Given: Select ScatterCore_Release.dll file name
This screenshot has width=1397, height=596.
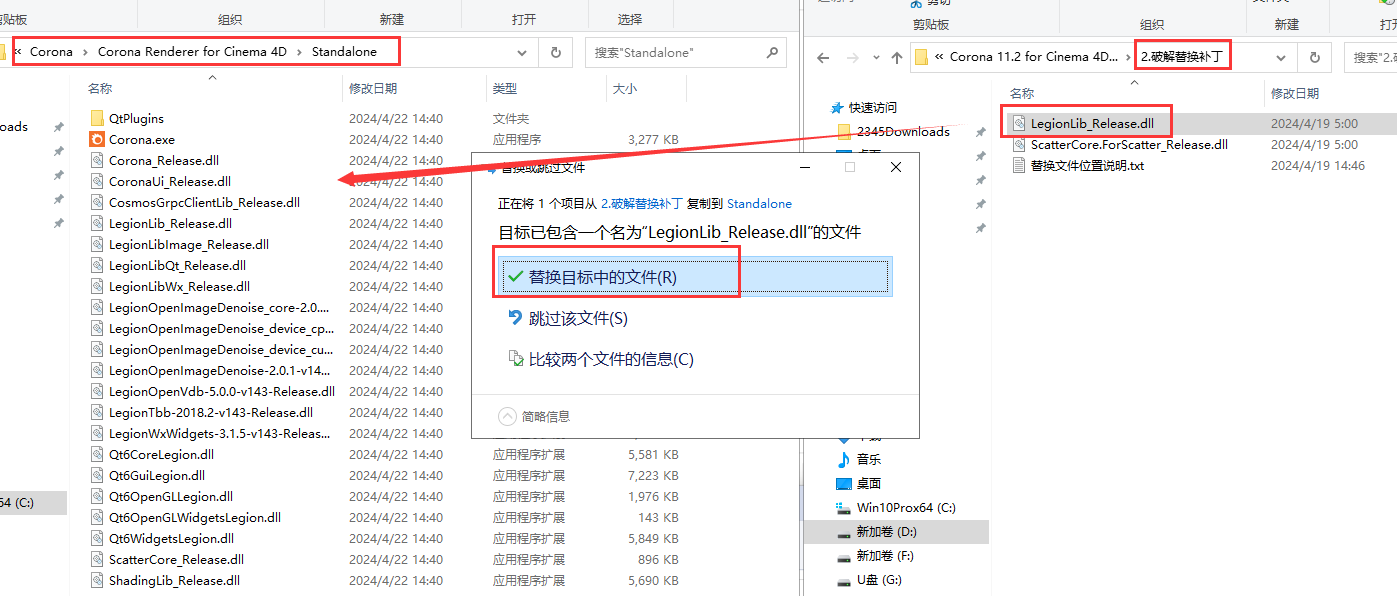Looking at the screenshot, I should (177, 559).
